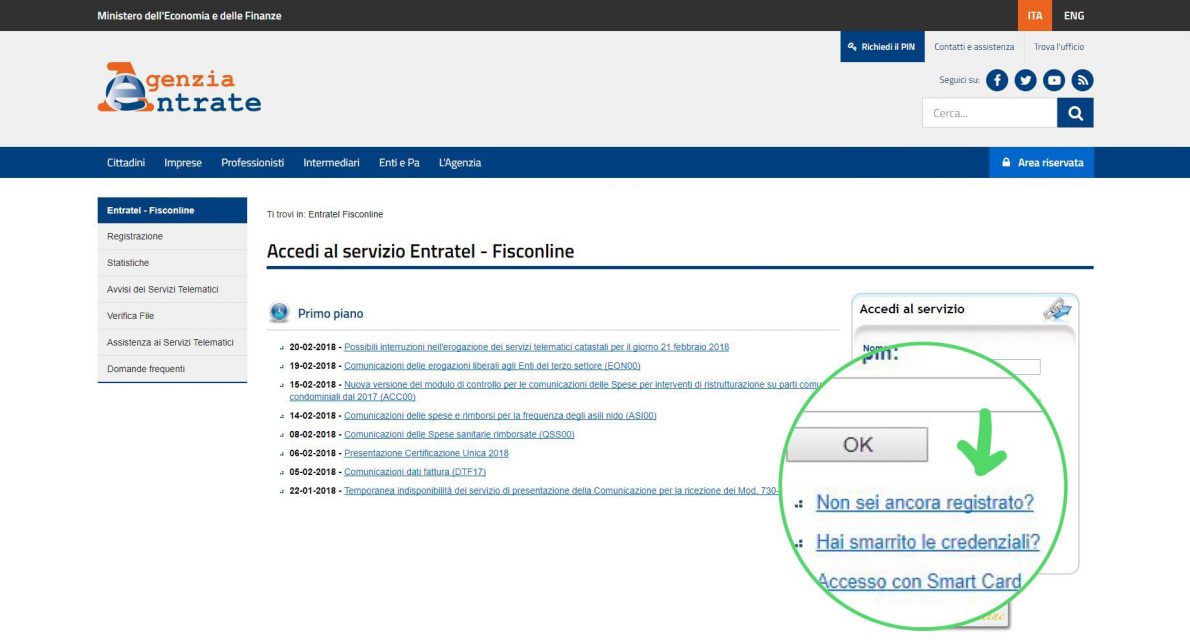This screenshot has height=640, width=1190.
Task: Click Hai smarrito le credenziali?
Action: tap(927, 542)
